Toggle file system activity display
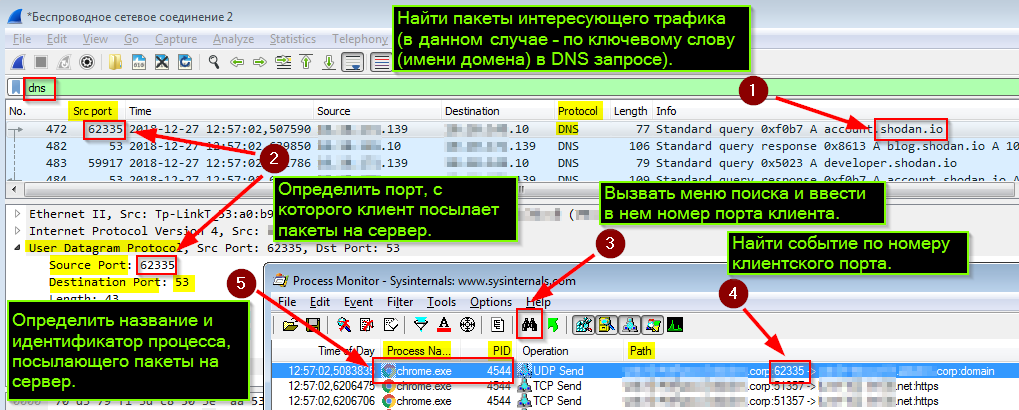1019x410 pixels. [606, 324]
